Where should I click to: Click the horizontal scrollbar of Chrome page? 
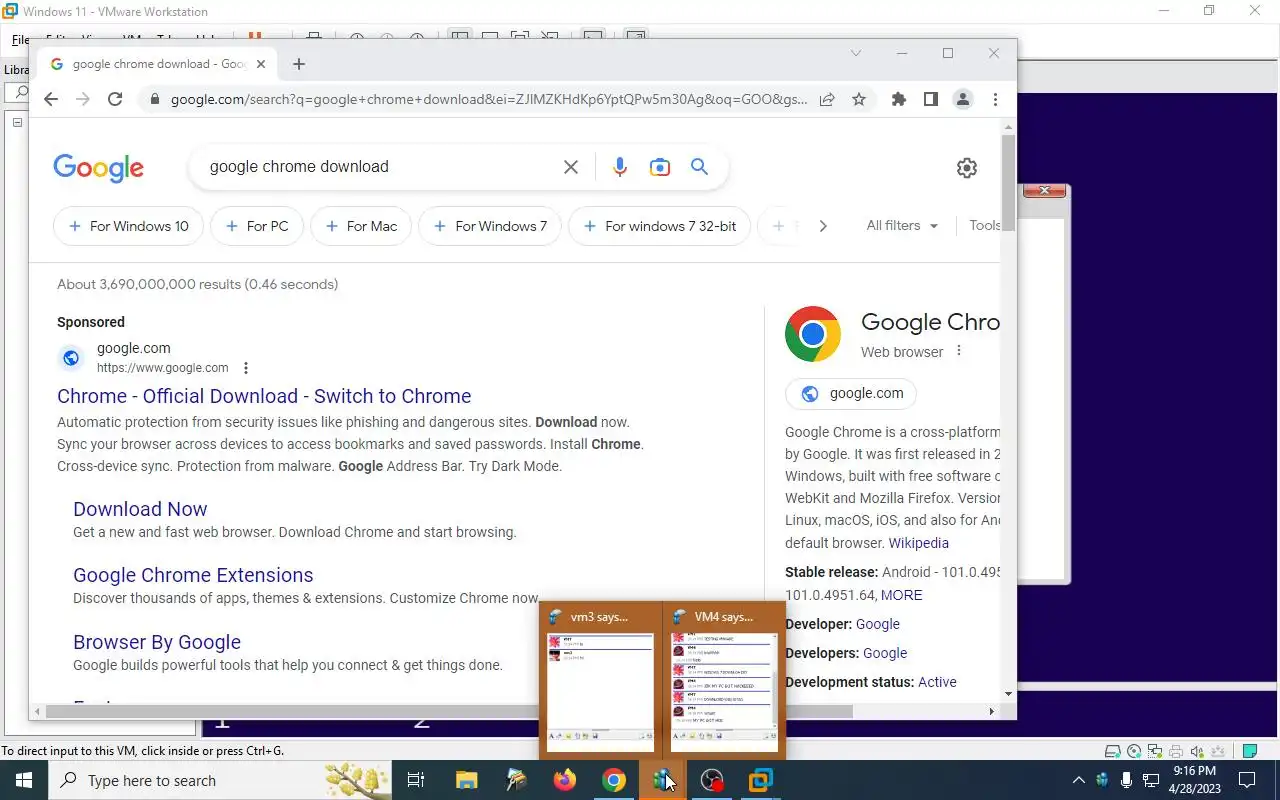(450, 711)
